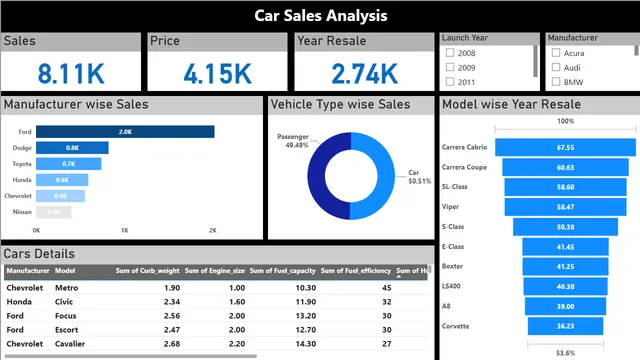
Task: Tick the Acura manufacturer checkbox
Action: pos(556,53)
